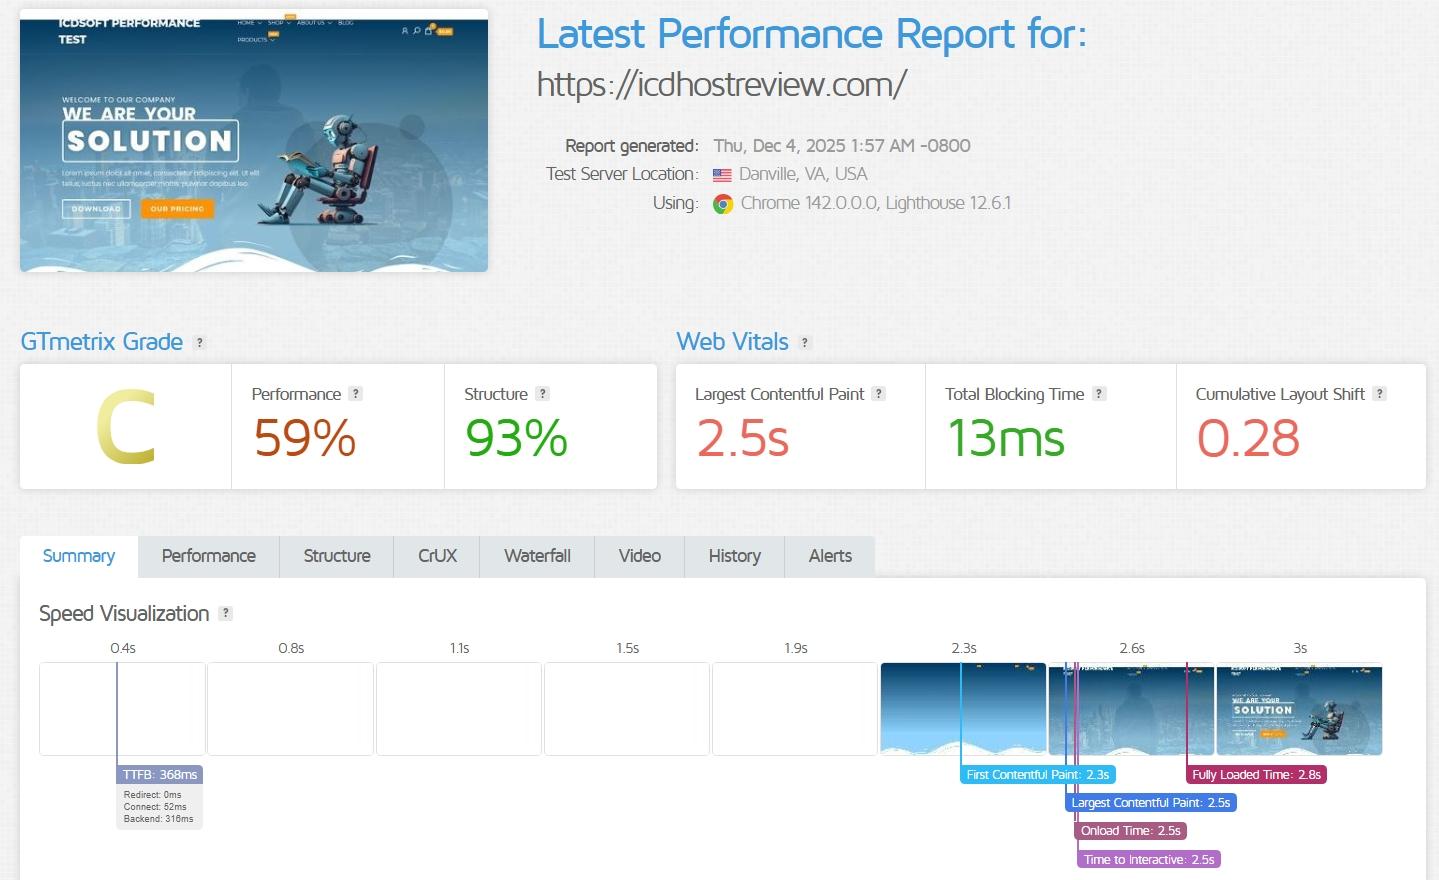Click the Speed Visualization heading
Image resolution: width=1439 pixels, height=880 pixels.
(124, 614)
